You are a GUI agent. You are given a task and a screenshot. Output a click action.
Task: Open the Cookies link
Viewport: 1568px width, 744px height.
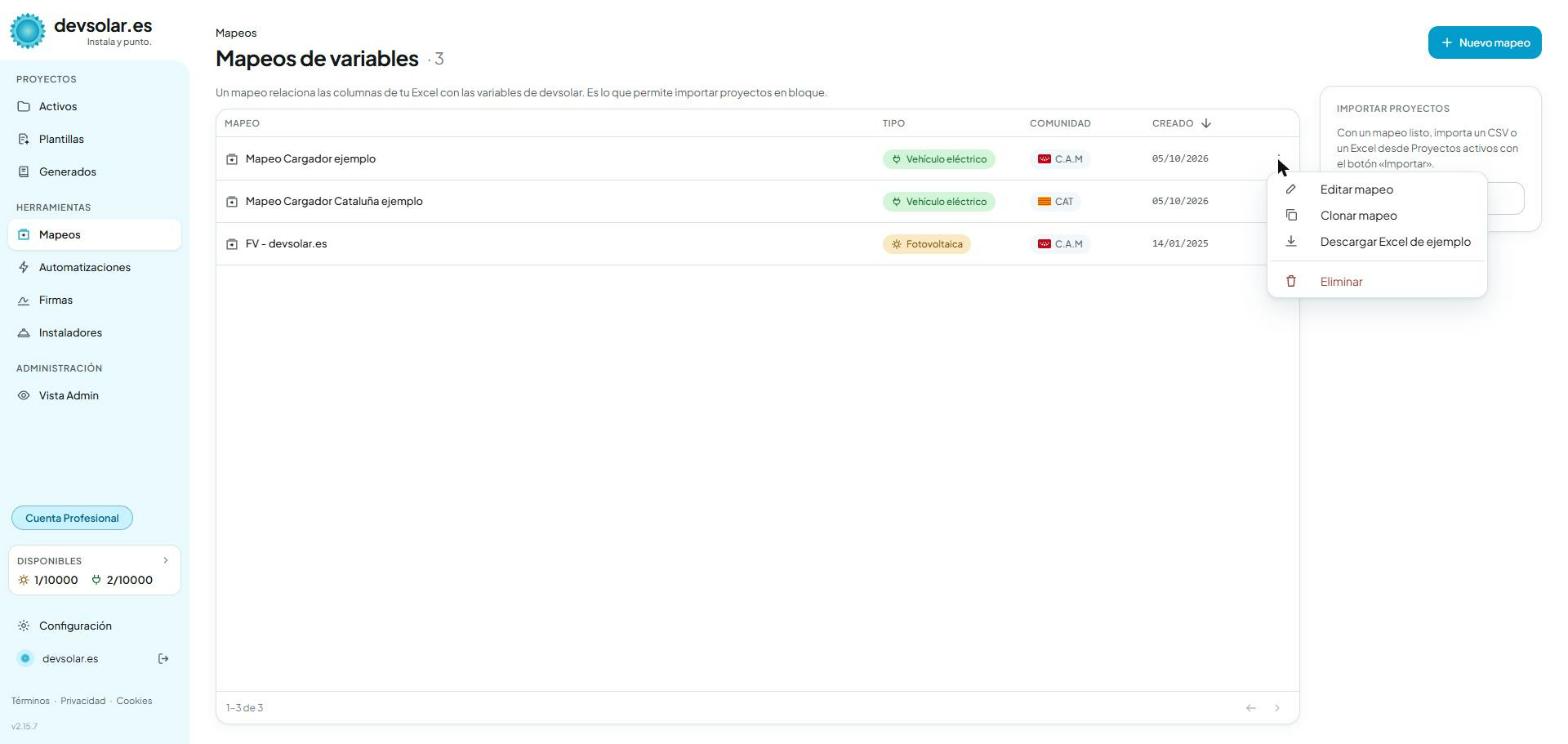click(134, 701)
